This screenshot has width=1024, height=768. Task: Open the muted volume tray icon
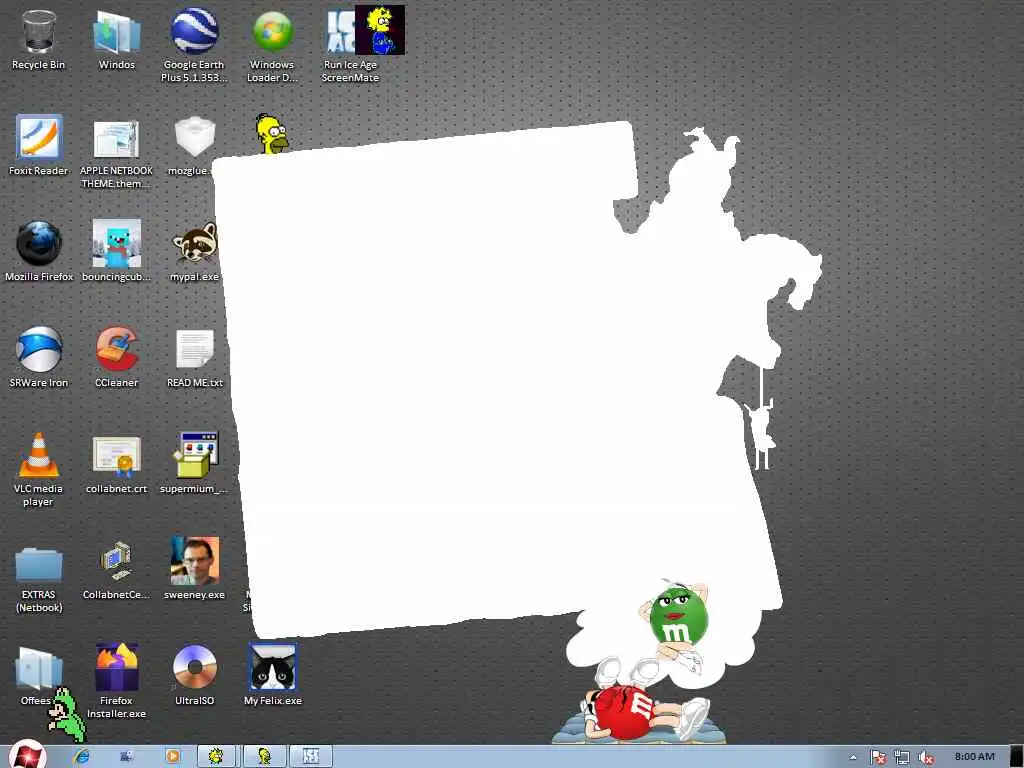coord(925,758)
